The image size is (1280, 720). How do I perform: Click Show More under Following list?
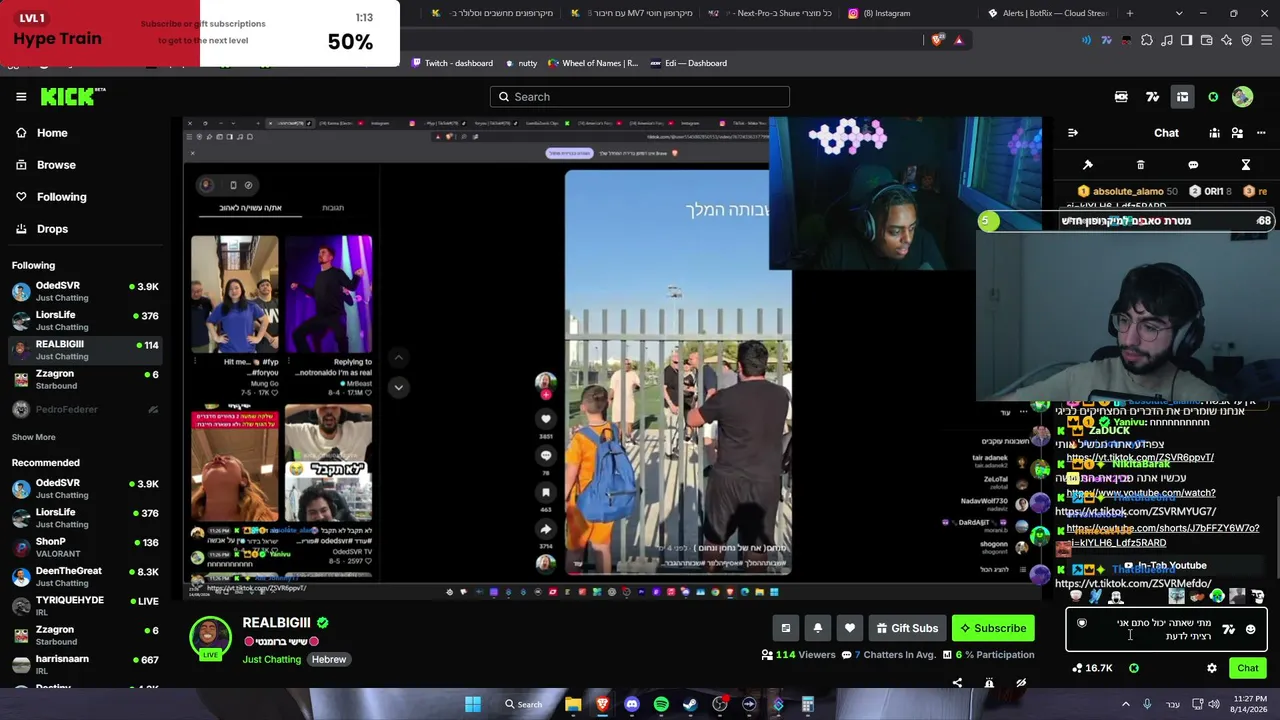tap(34, 437)
